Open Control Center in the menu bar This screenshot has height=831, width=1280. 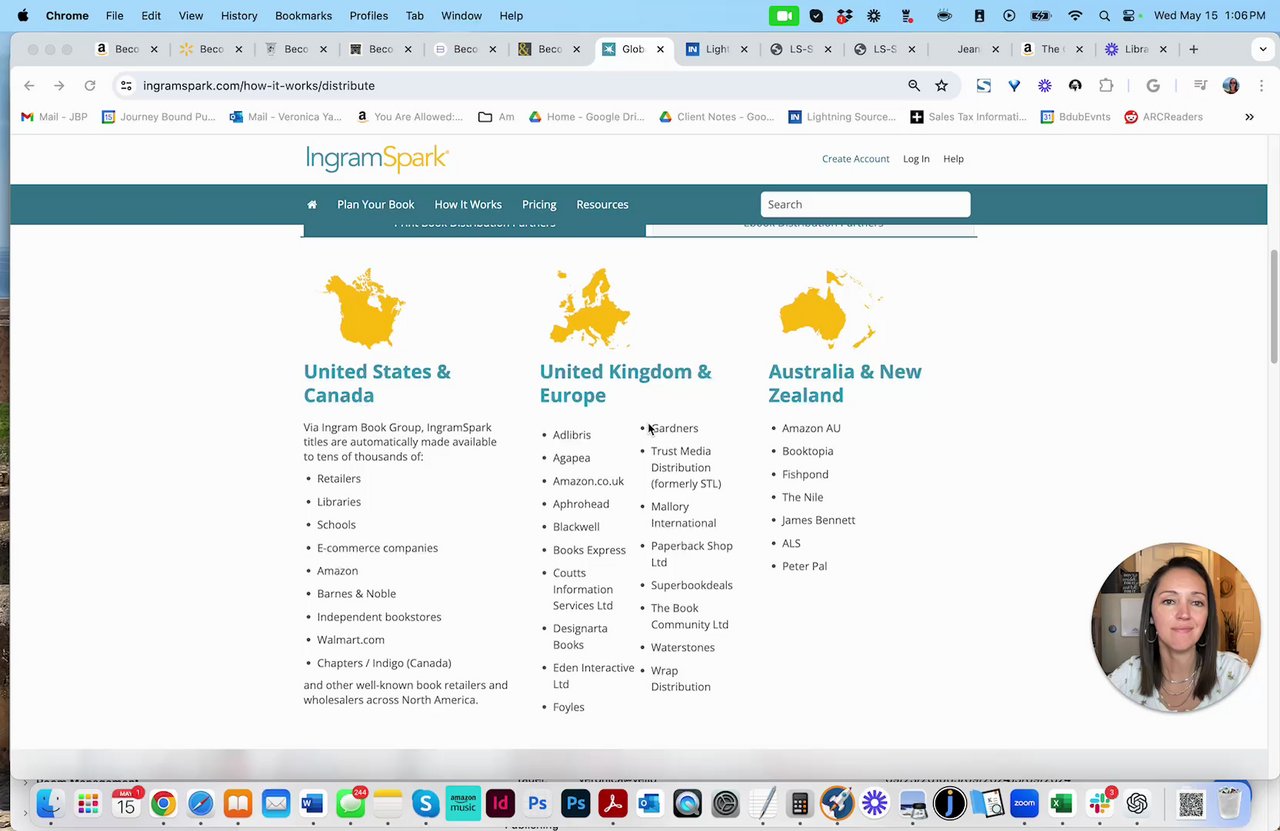click(1130, 16)
